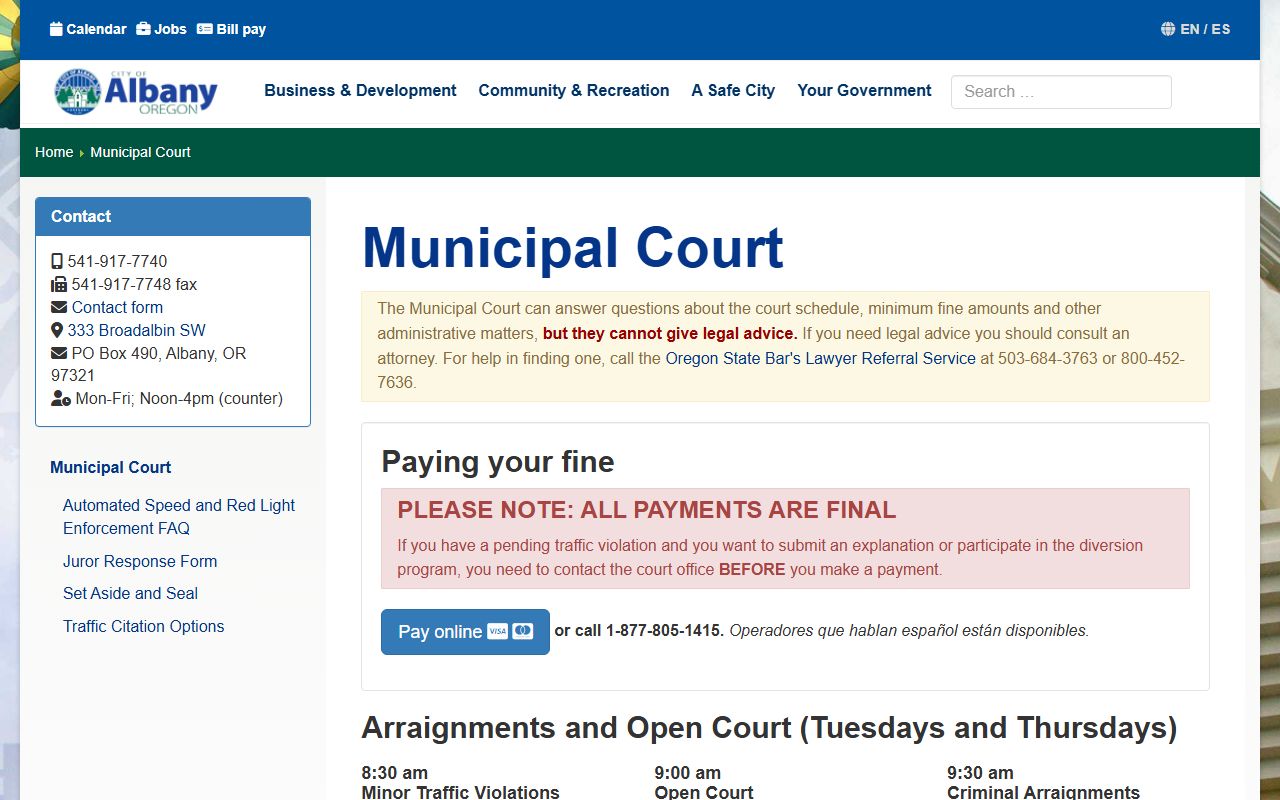Open Oregon State Bar's Lawyer Referral Service link

pyautogui.click(x=820, y=358)
